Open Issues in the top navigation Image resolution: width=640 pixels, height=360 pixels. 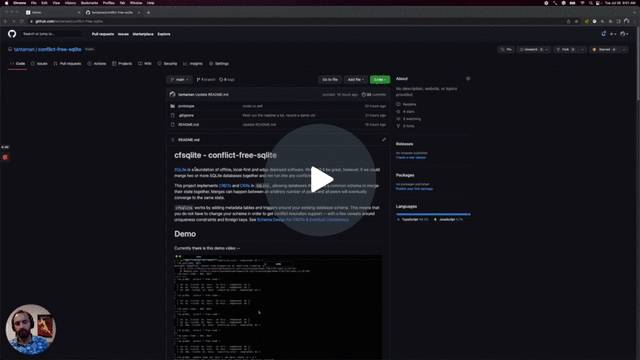123,34
